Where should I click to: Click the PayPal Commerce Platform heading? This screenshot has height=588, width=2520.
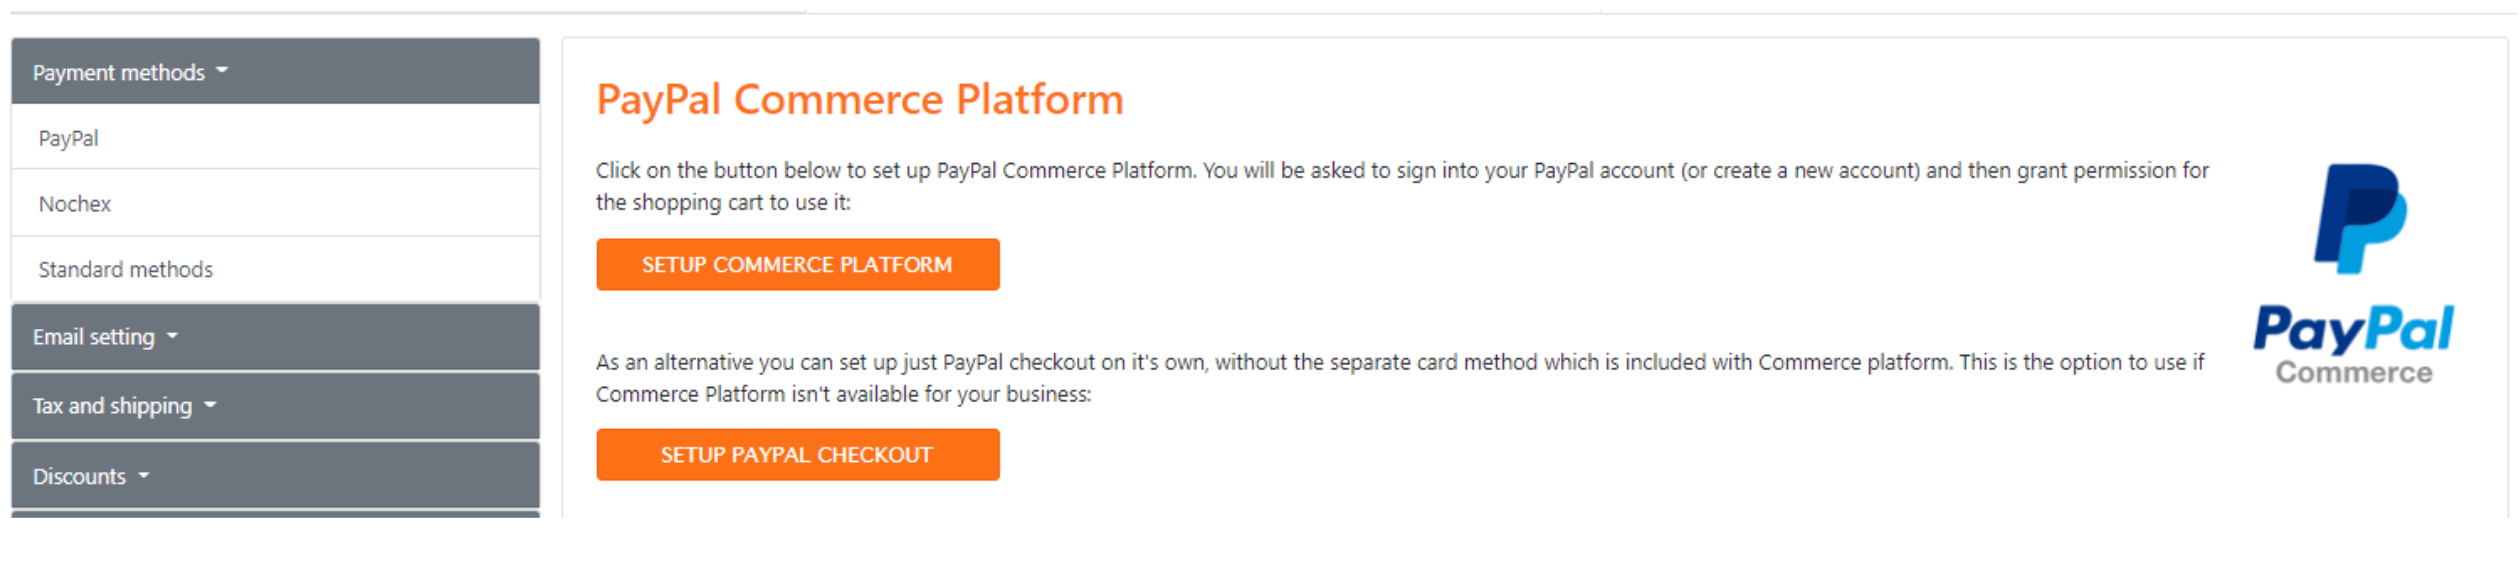point(858,99)
